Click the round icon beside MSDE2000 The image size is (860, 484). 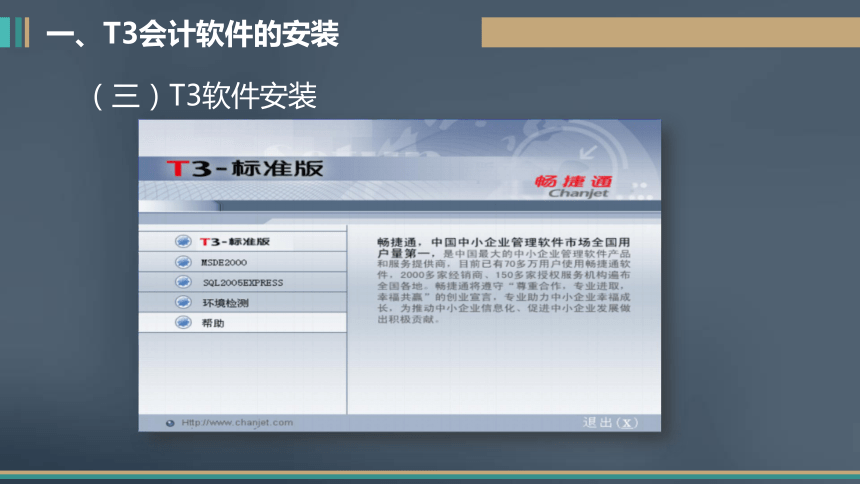(183, 262)
